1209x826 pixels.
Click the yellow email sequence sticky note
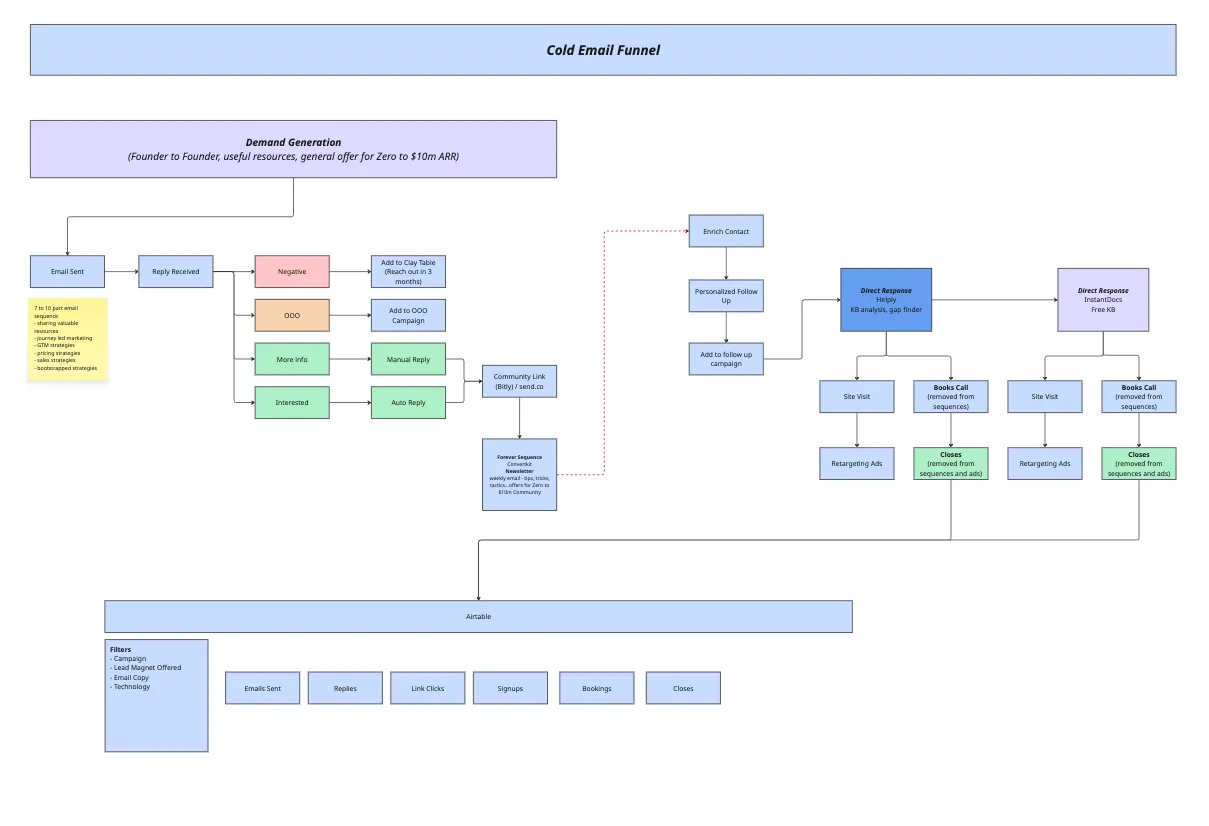tap(67, 339)
